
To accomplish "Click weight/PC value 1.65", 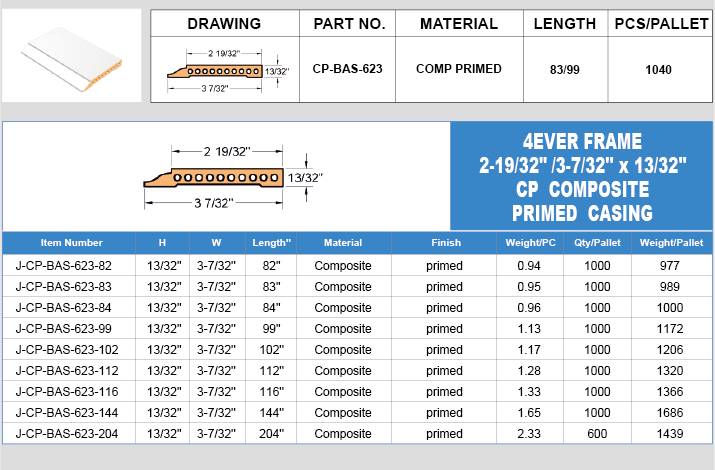I will click(529, 412).
